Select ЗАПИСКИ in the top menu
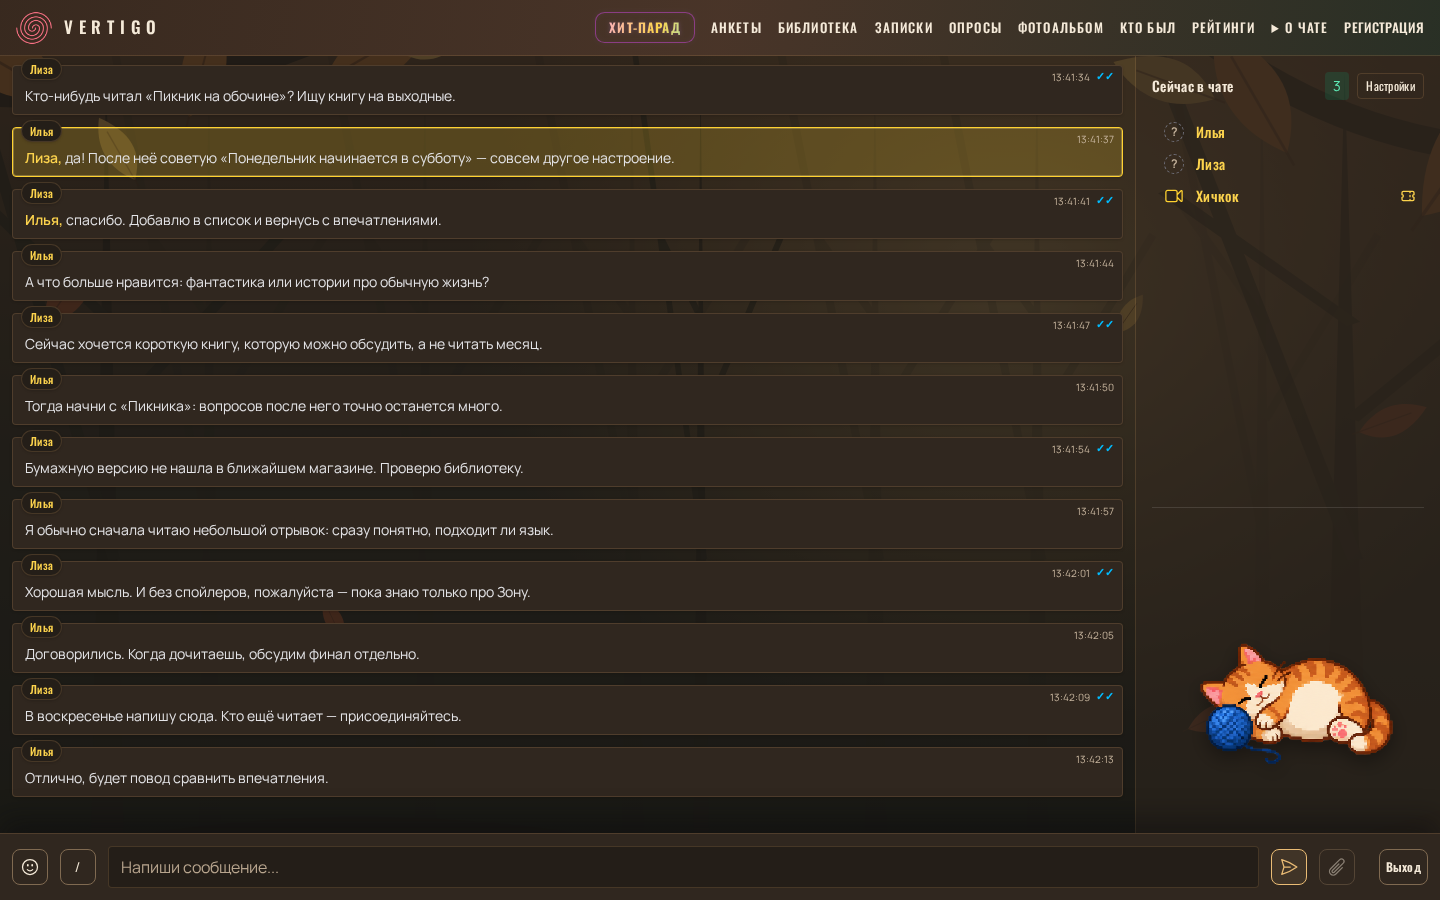The height and width of the screenshot is (900, 1440). (x=904, y=28)
